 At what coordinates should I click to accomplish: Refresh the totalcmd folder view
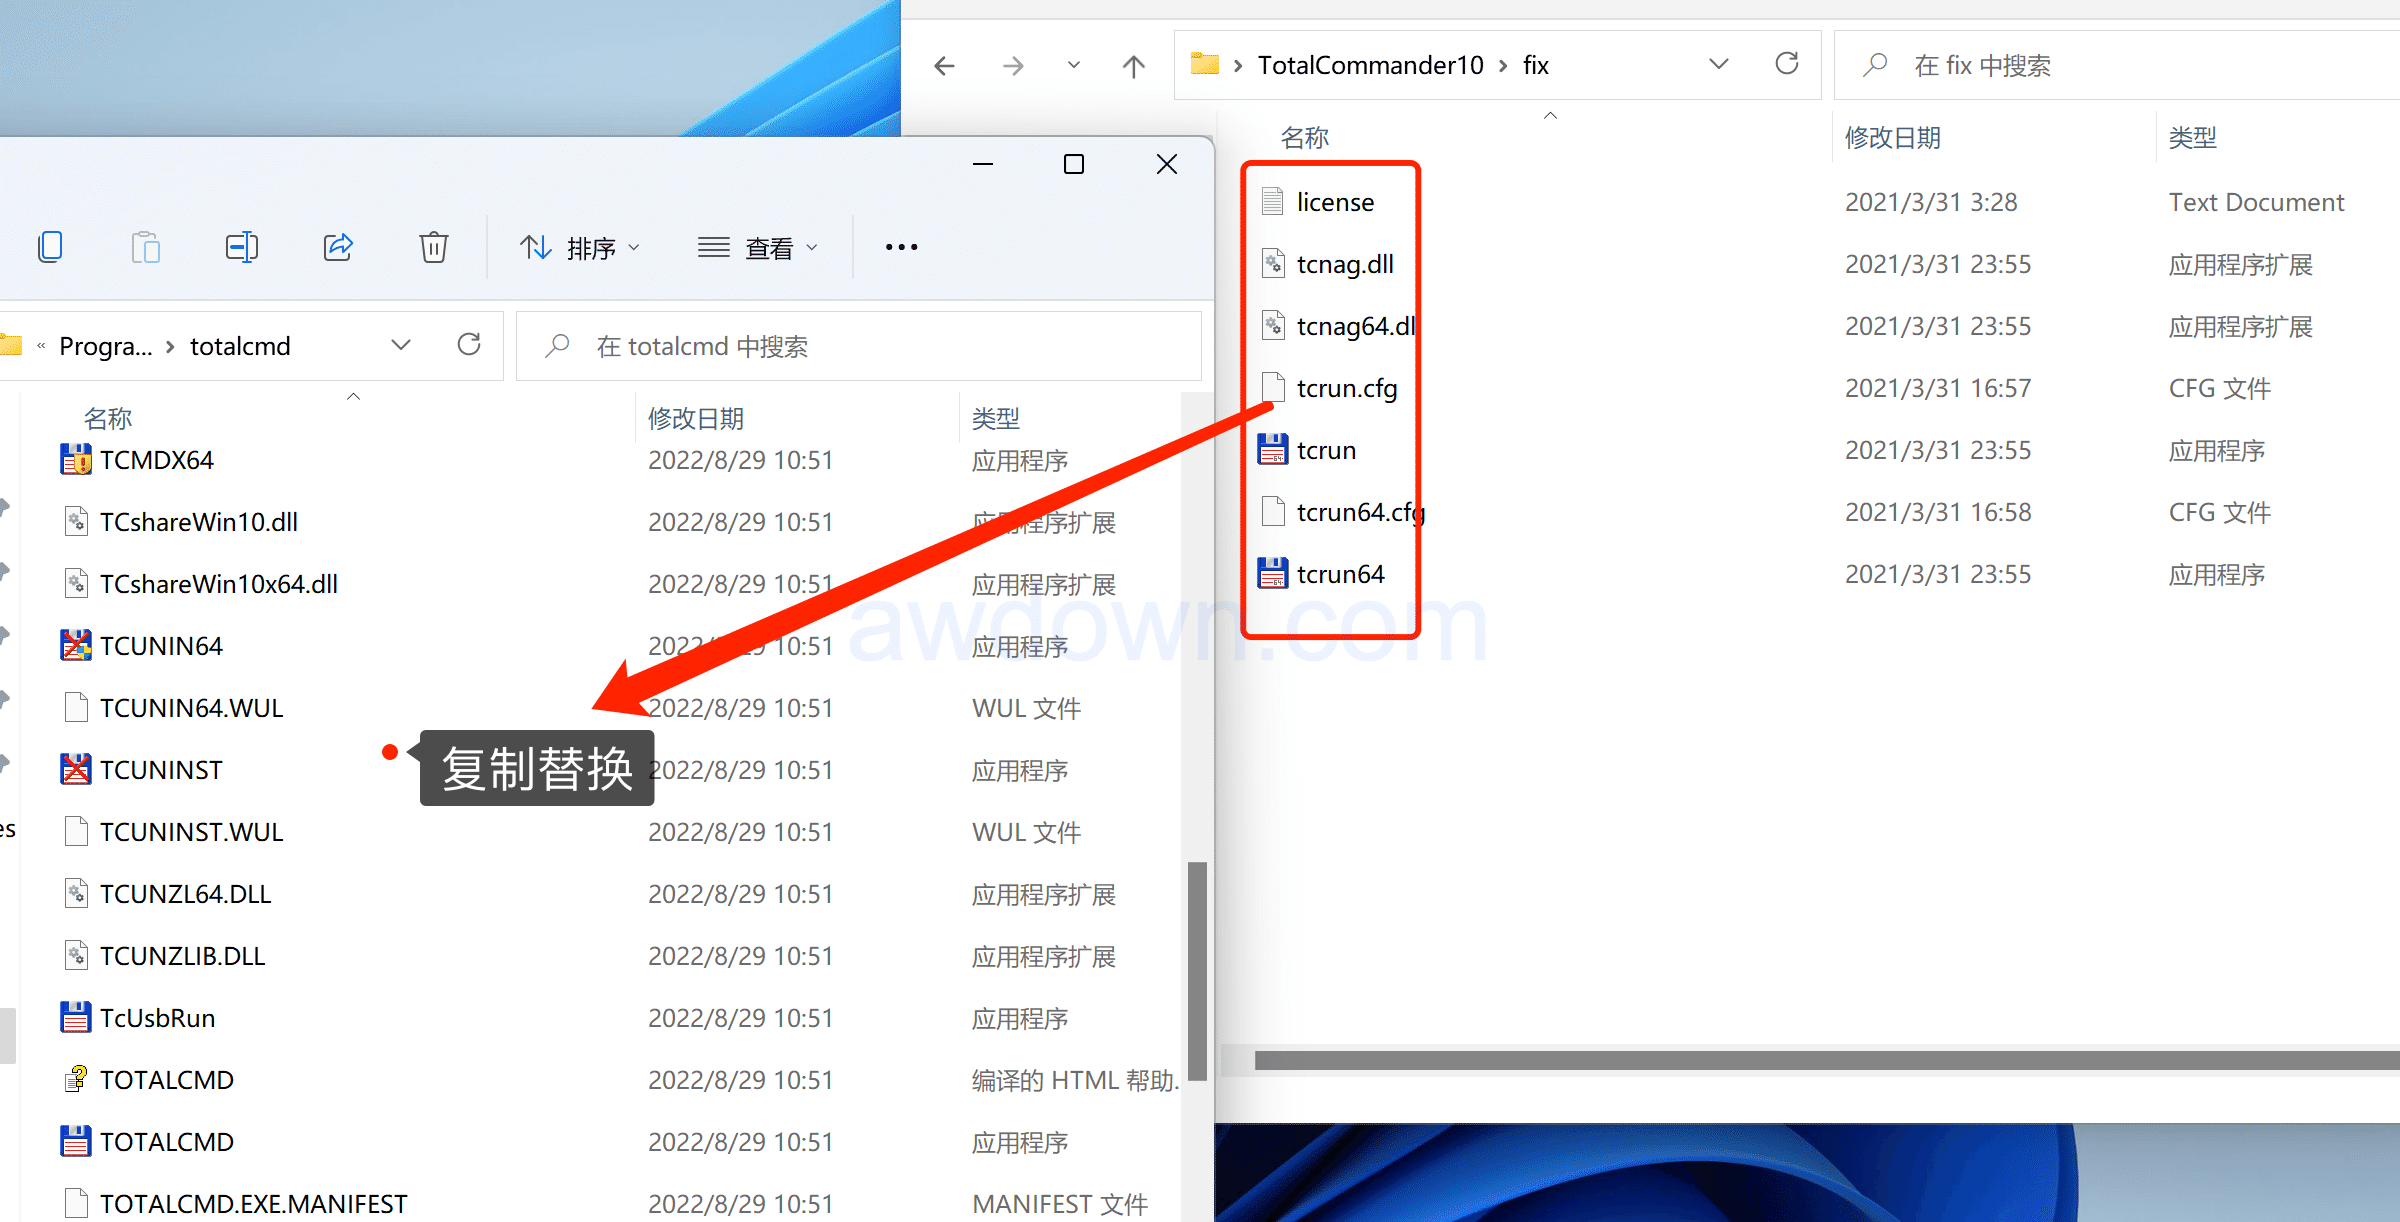[469, 345]
